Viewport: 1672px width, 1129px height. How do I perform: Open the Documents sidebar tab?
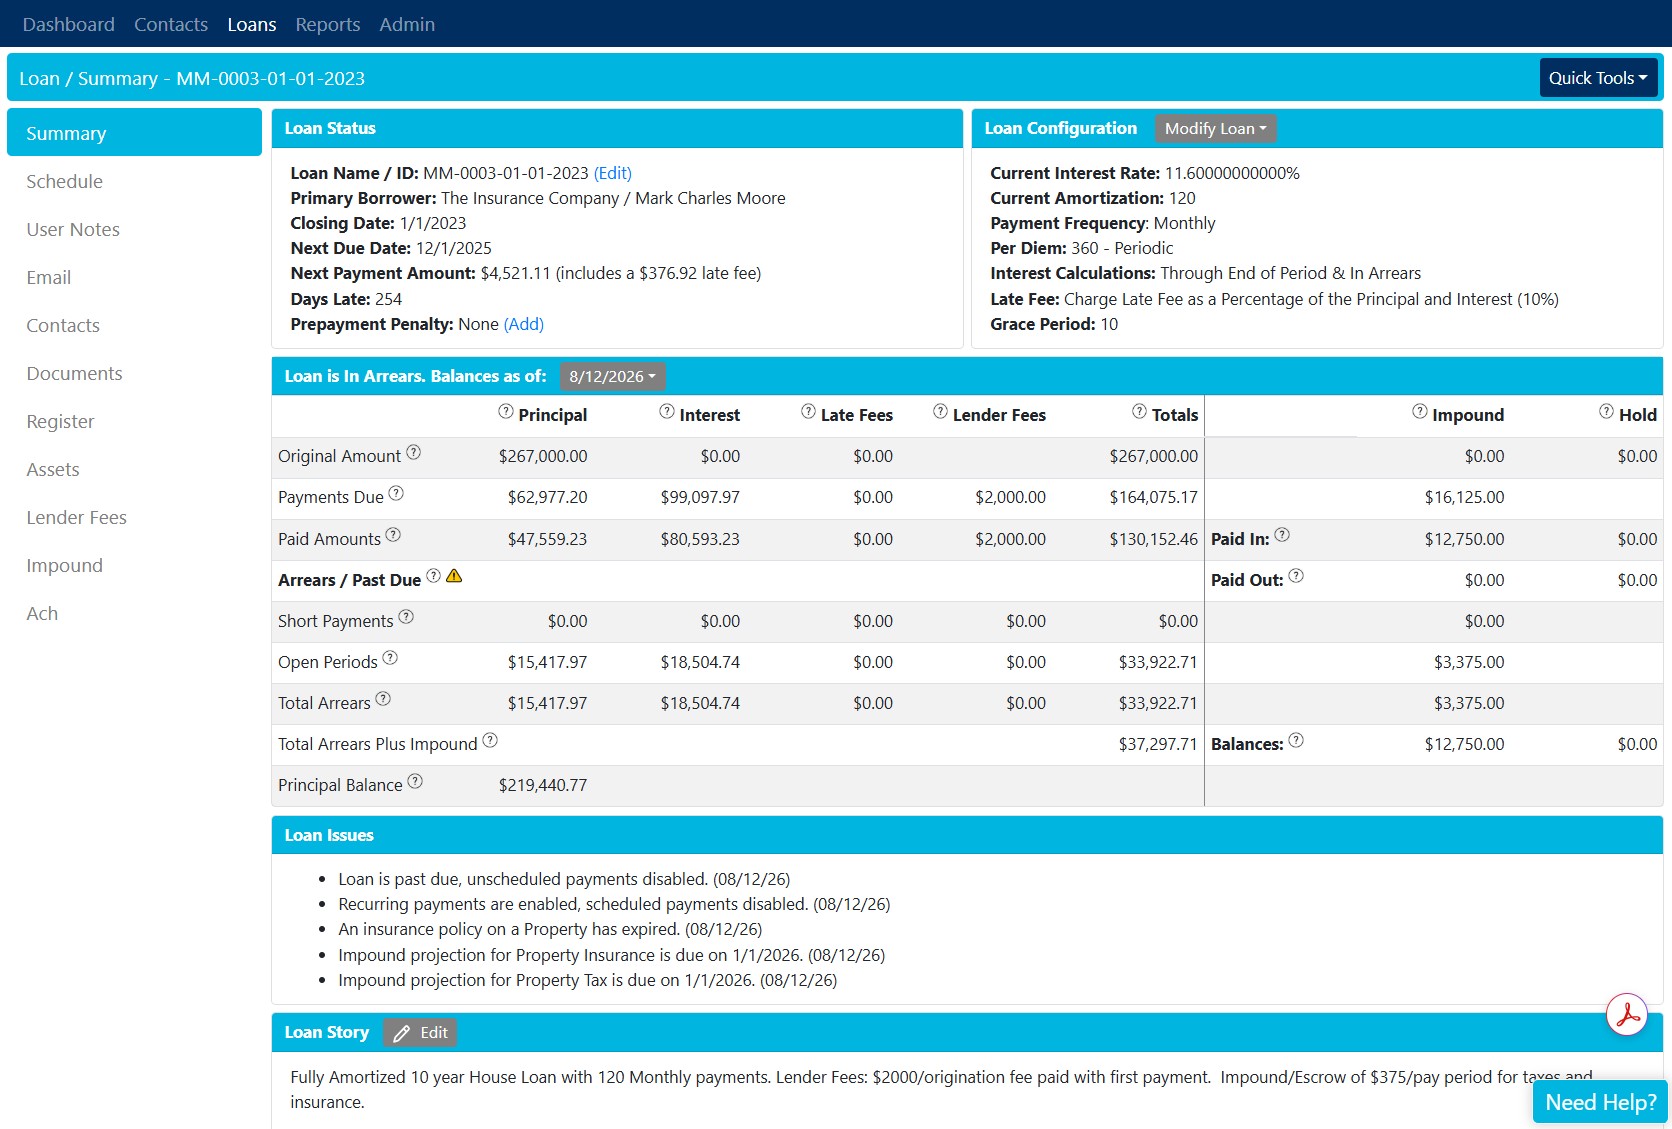(134, 373)
